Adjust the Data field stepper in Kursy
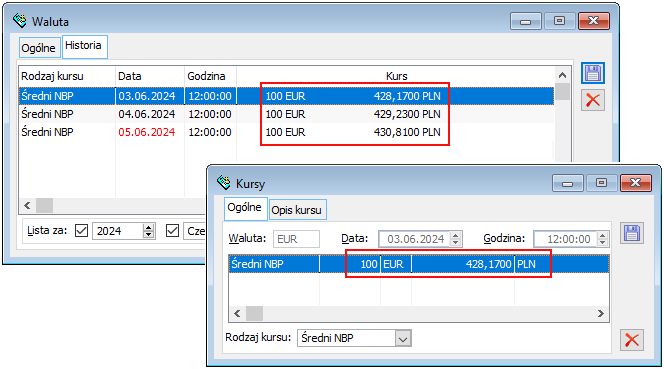 tap(456, 239)
